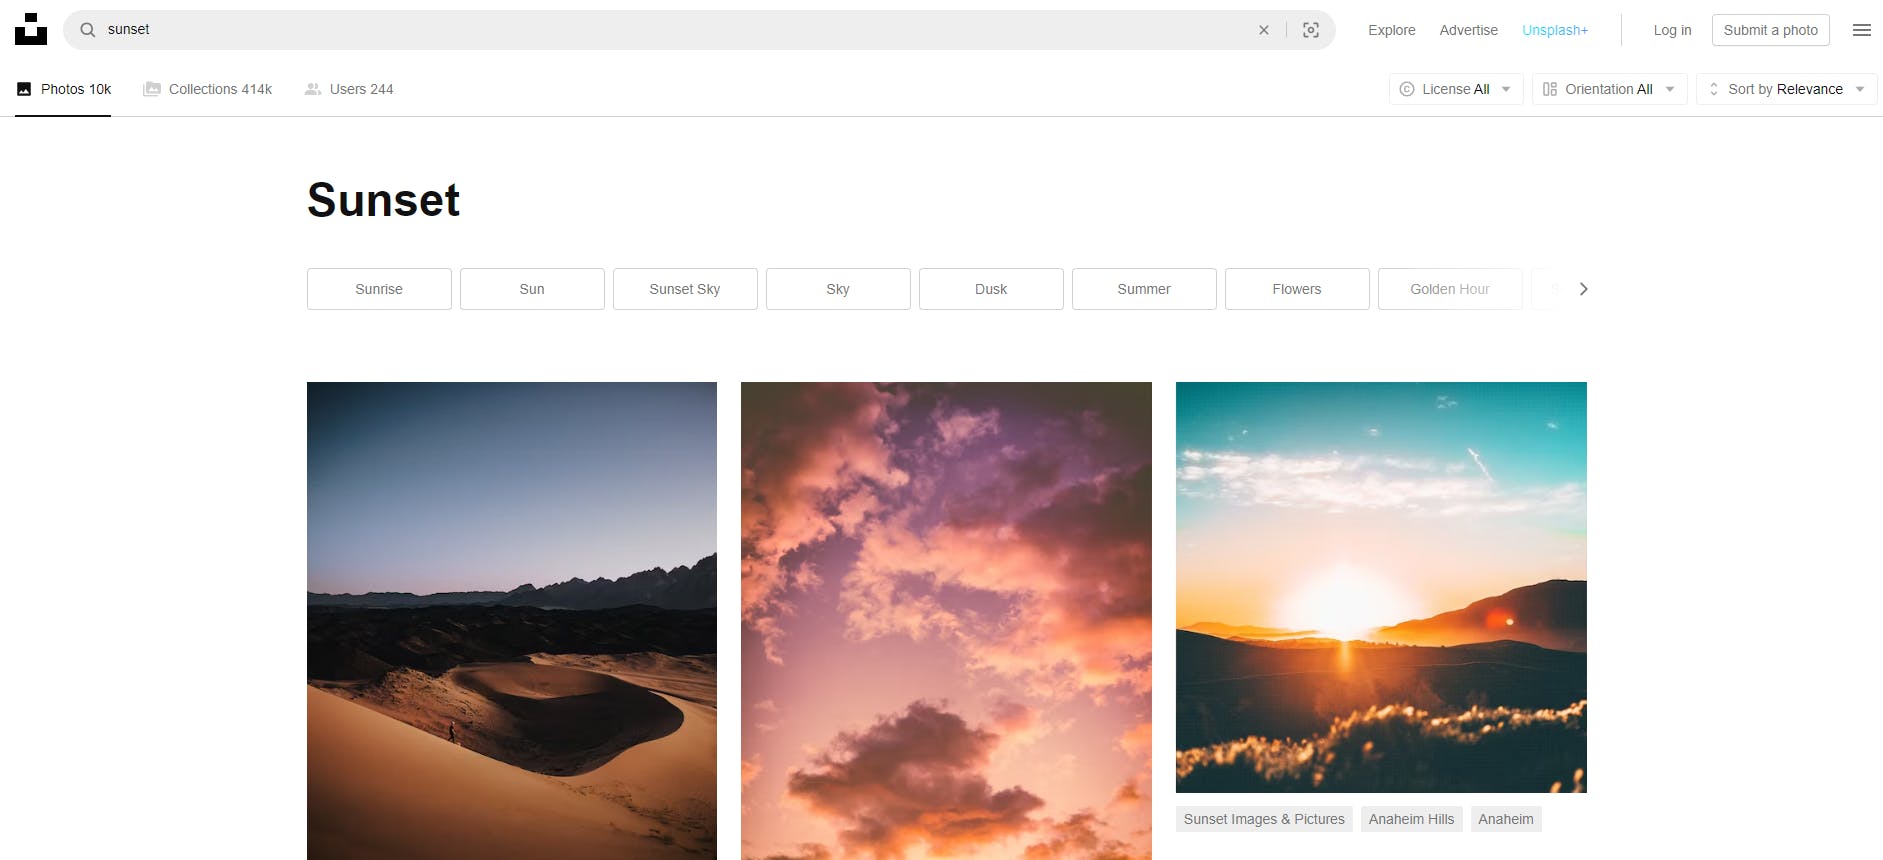Viewport: 1883px width, 860px height.
Task: Switch to the Photos 10k tab
Action: pos(63,89)
